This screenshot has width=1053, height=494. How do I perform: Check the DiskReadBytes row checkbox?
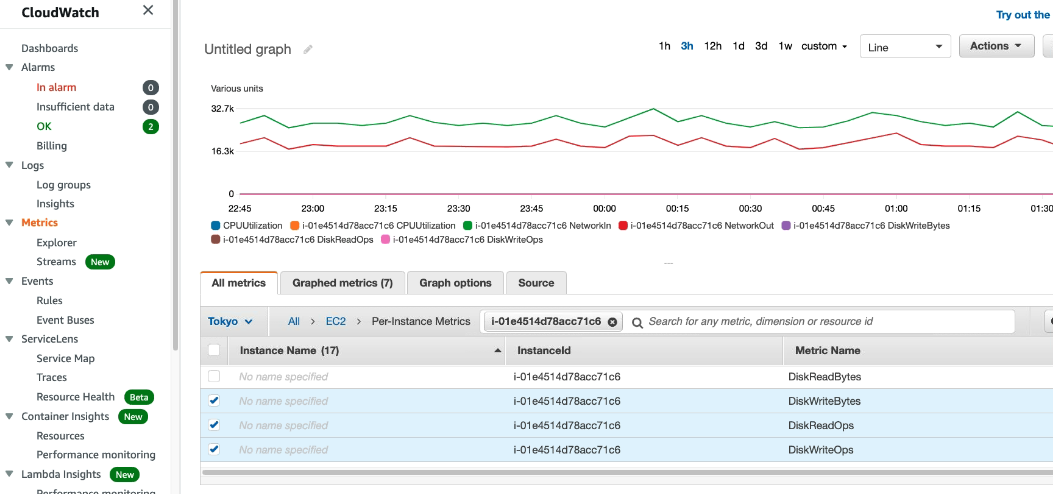[214, 377]
